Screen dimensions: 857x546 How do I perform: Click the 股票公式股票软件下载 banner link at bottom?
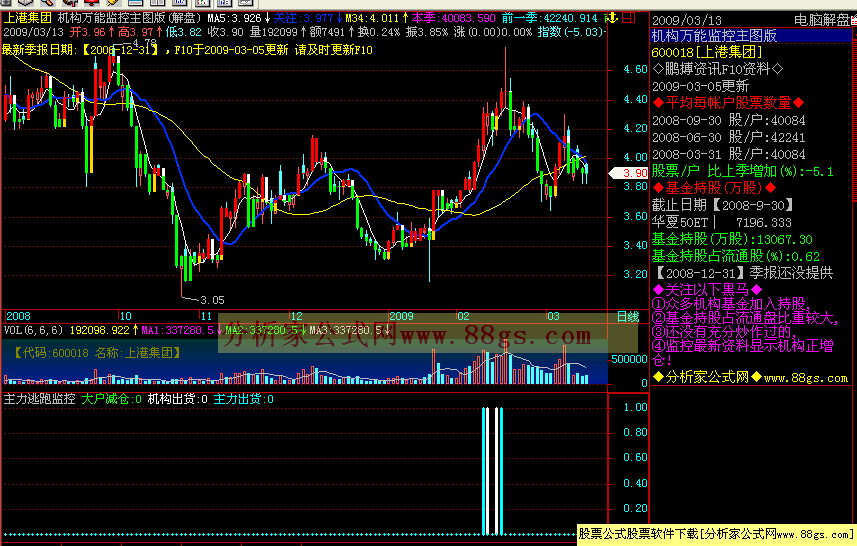pos(717,533)
